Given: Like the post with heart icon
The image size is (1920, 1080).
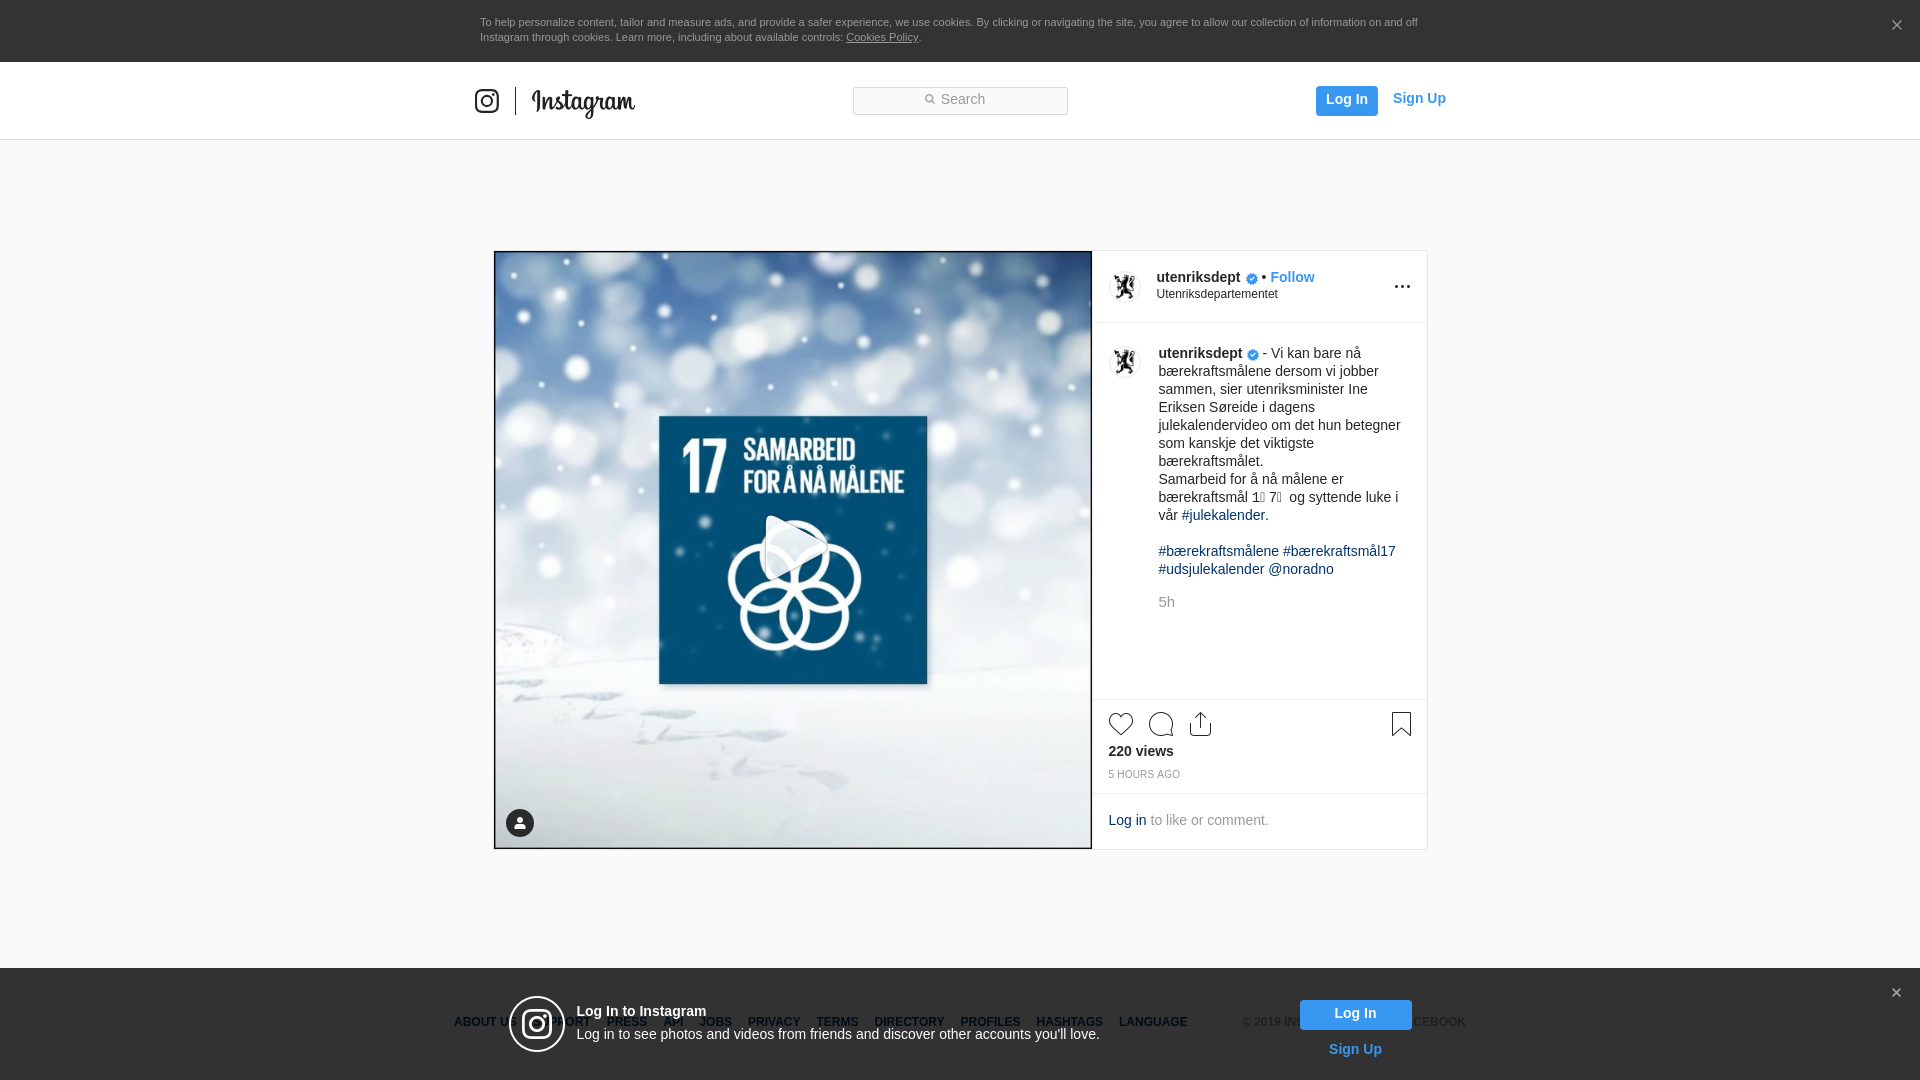Looking at the screenshot, I should point(1121,724).
